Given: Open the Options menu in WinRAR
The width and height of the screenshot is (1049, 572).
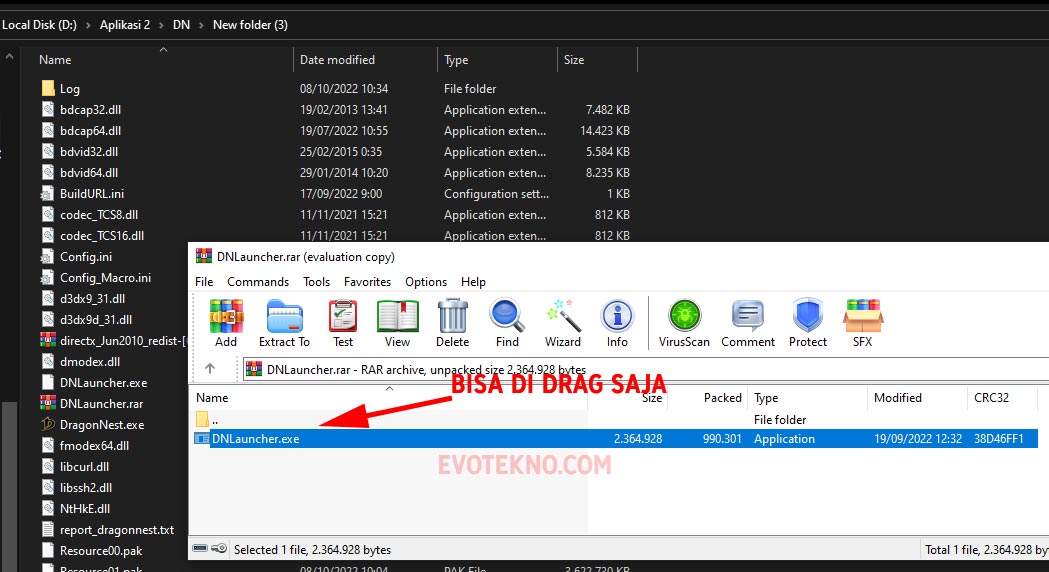Looking at the screenshot, I should [426, 282].
